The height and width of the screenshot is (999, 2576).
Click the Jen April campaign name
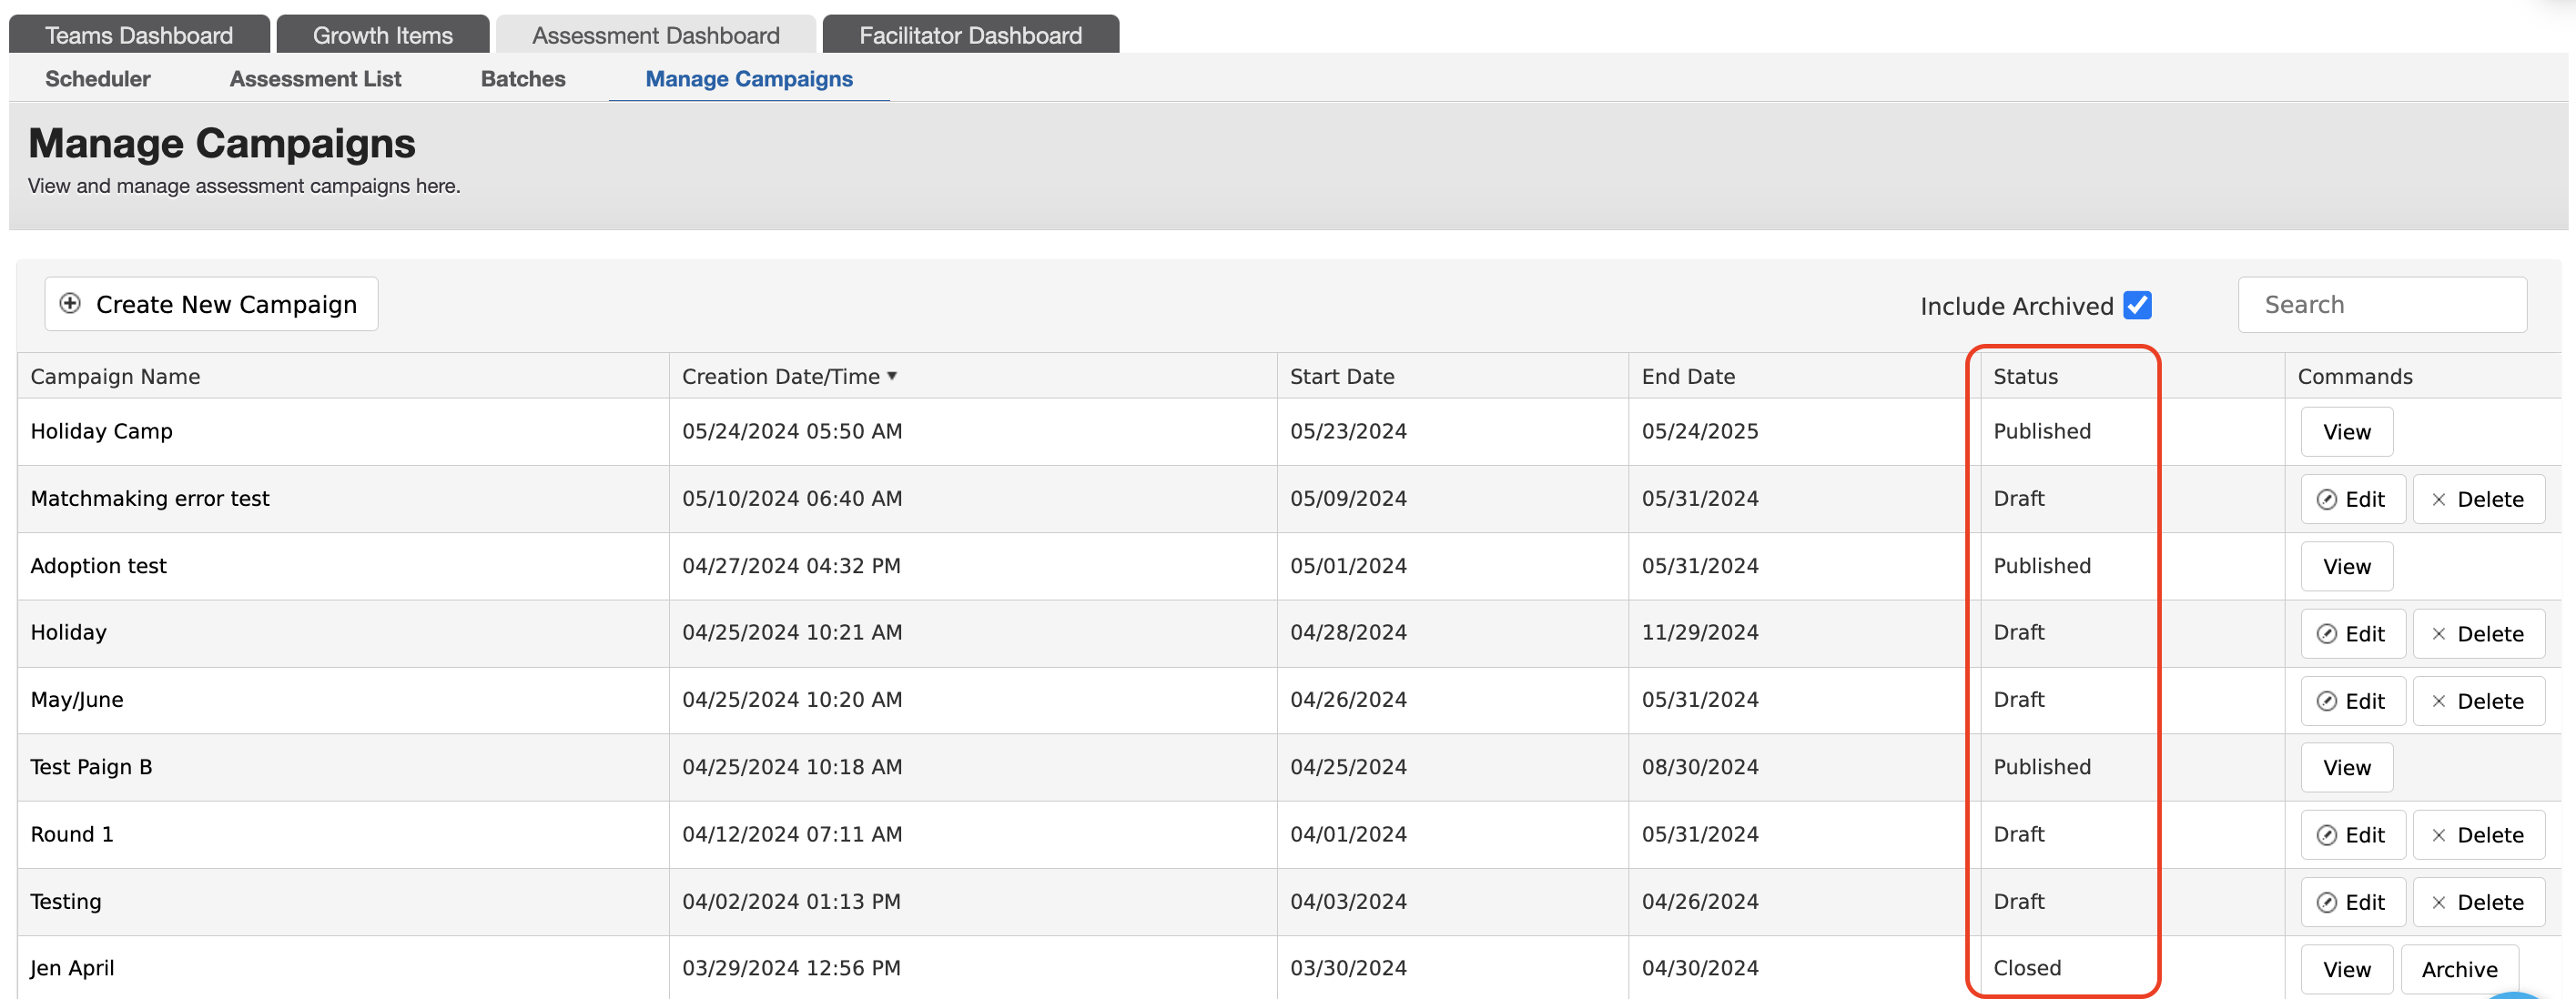[72, 968]
